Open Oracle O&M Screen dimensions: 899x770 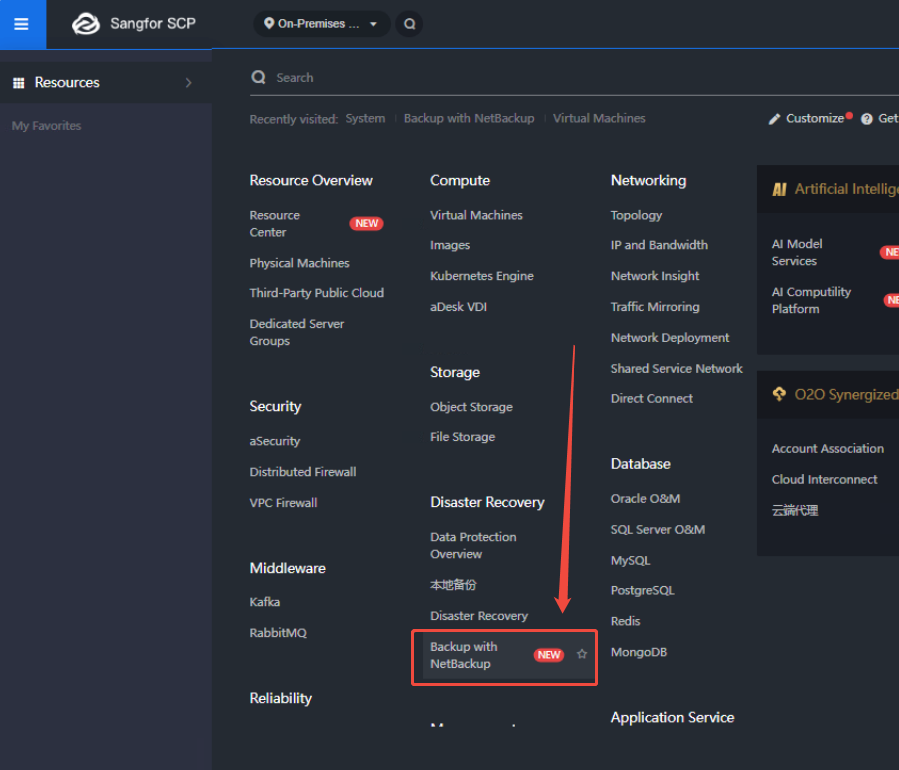point(645,499)
